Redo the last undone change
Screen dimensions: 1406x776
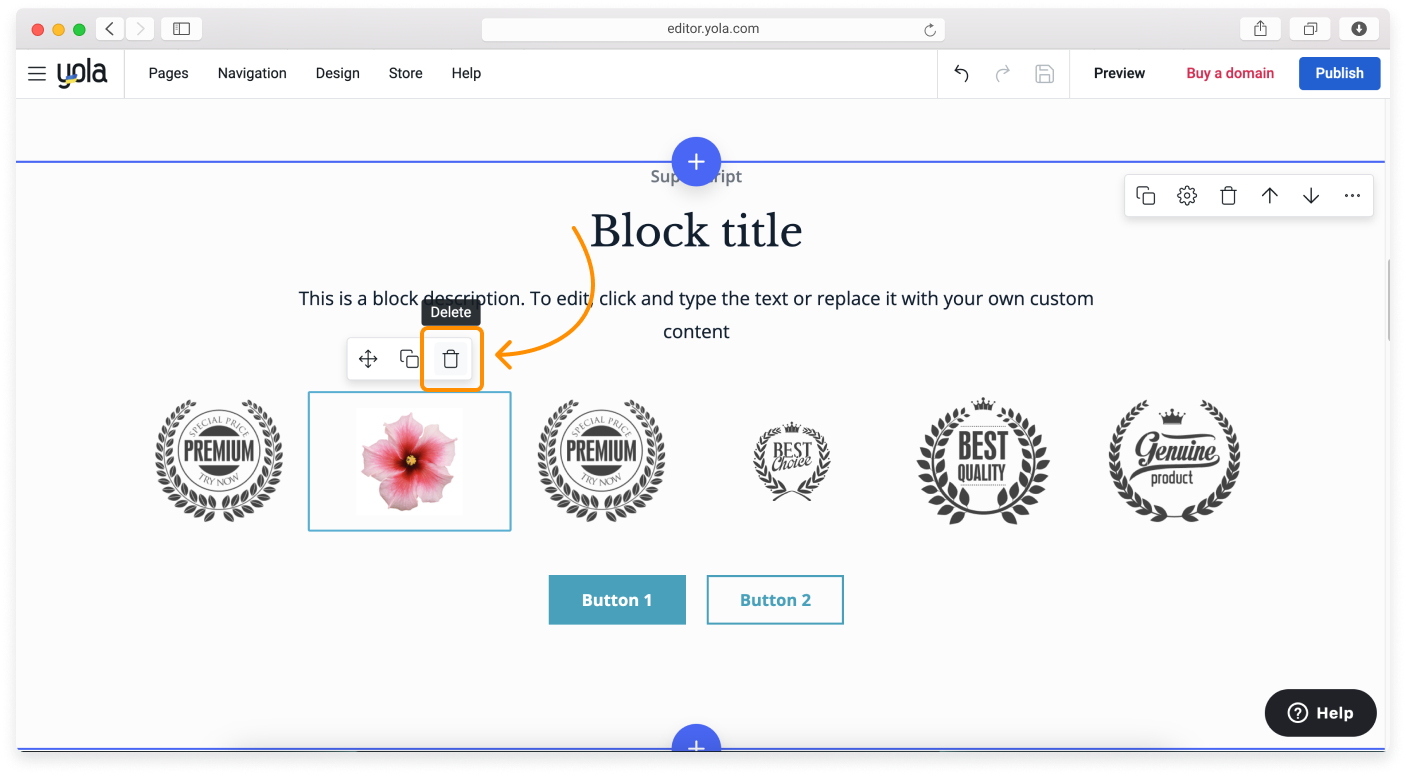pos(1002,73)
